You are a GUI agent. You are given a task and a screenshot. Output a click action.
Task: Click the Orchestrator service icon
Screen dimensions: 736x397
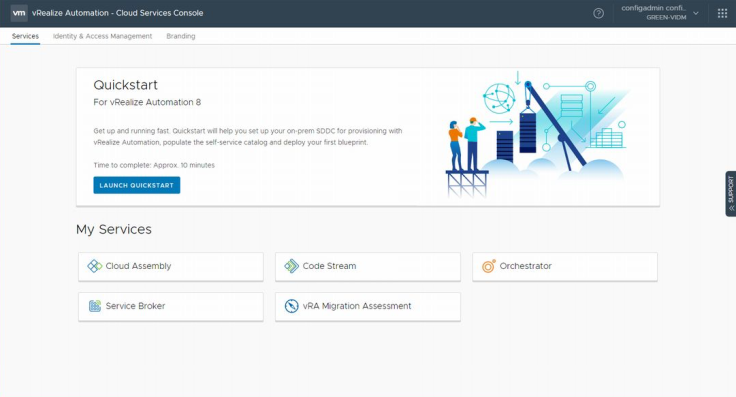point(489,266)
